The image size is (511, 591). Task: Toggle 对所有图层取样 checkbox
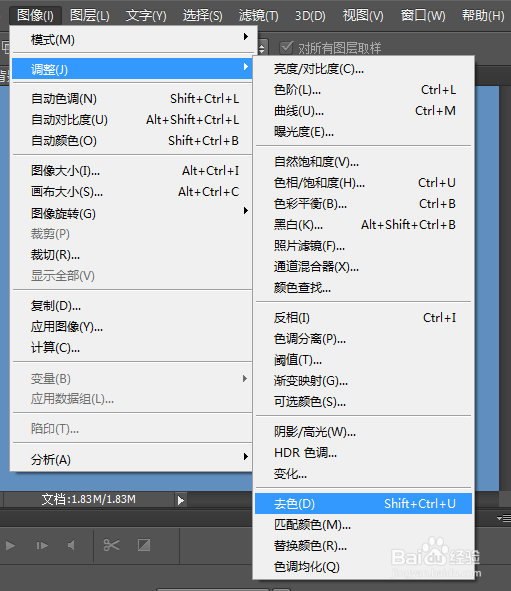tap(286, 47)
